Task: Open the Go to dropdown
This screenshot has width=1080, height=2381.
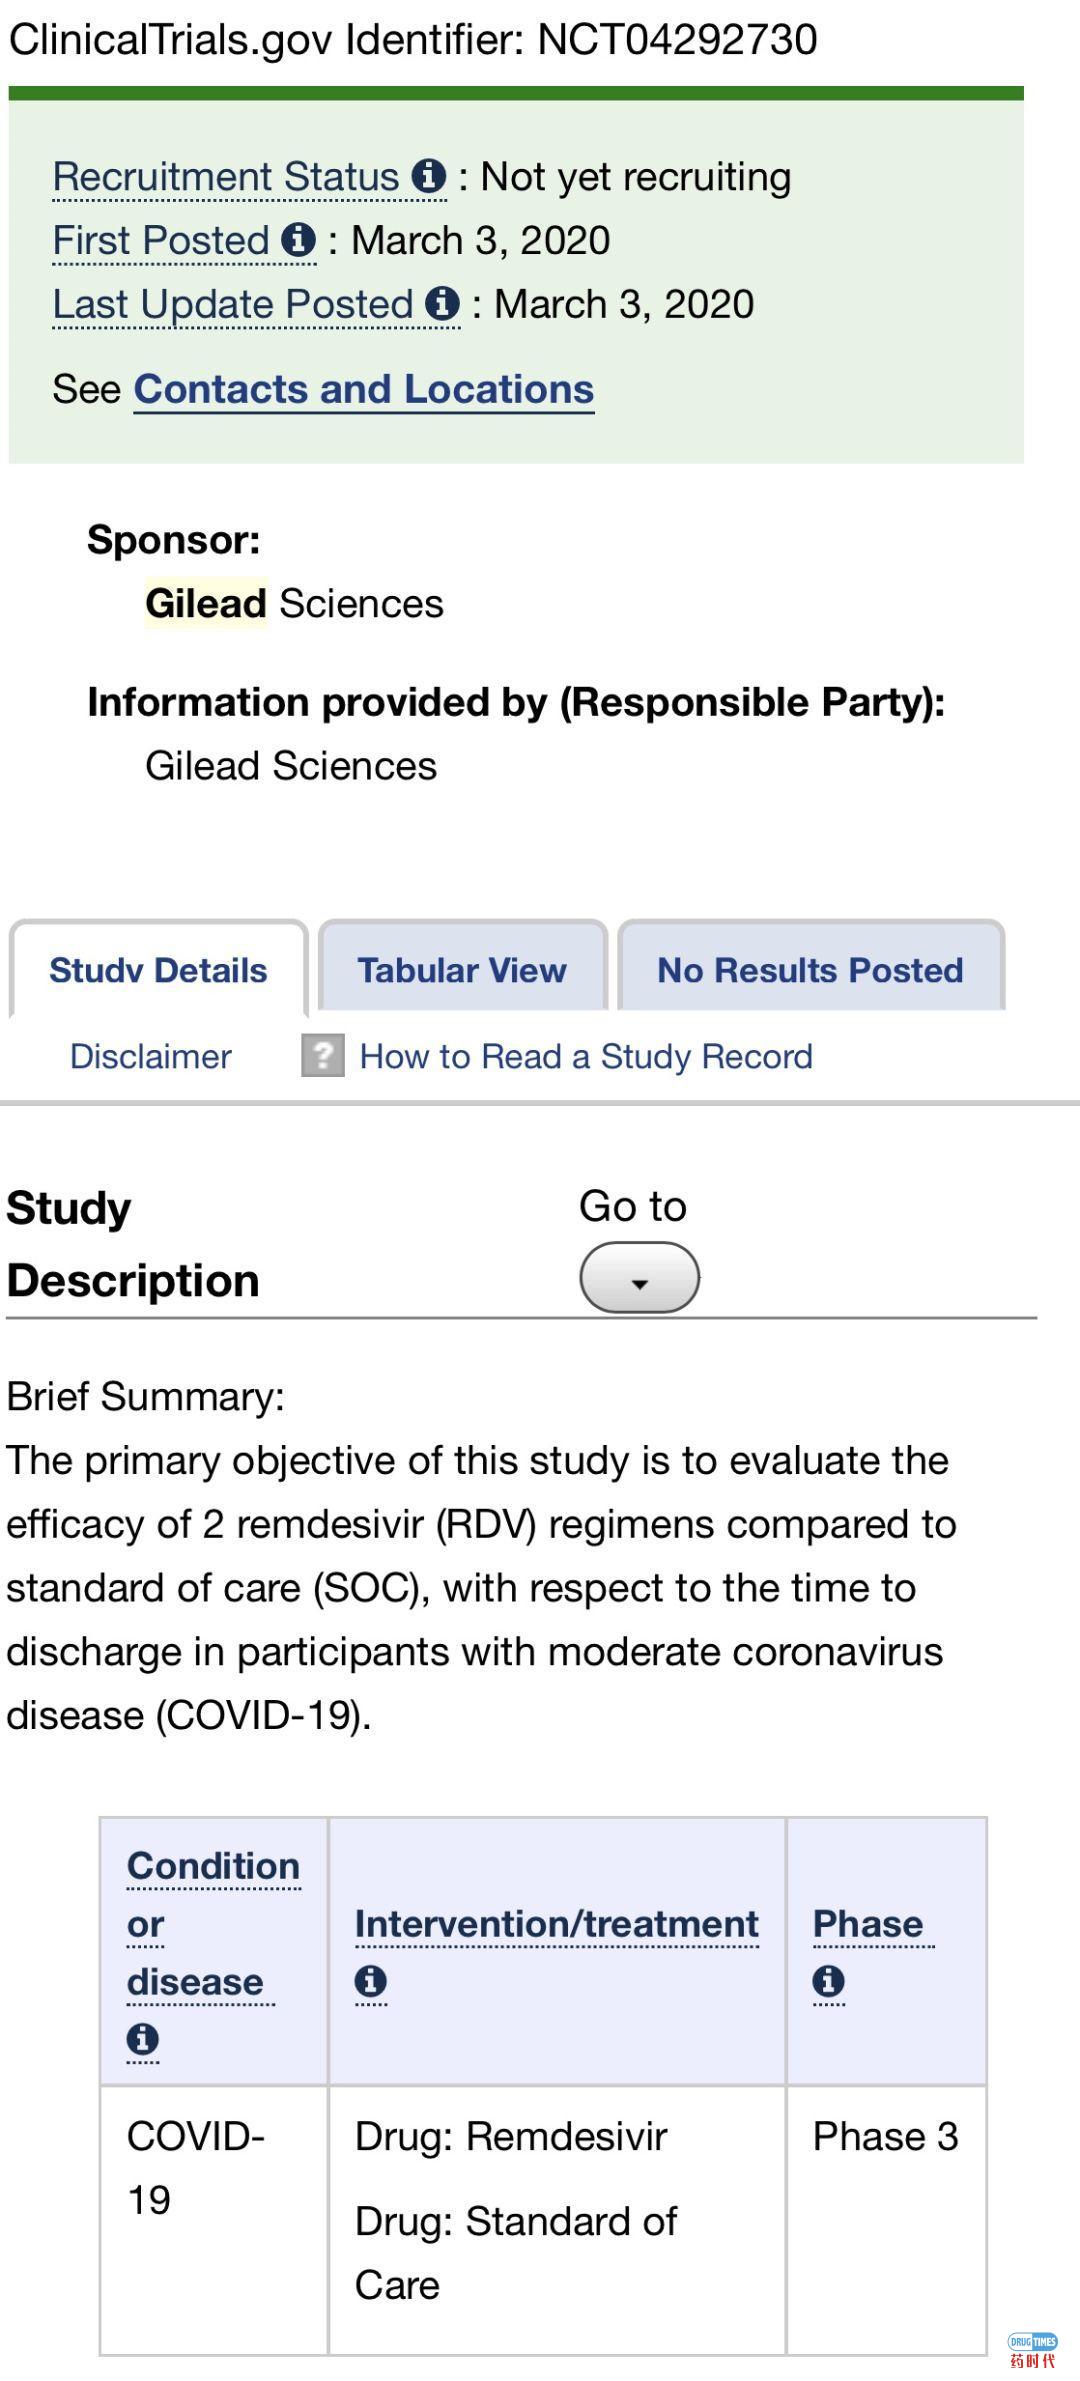Action: click(639, 1277)
